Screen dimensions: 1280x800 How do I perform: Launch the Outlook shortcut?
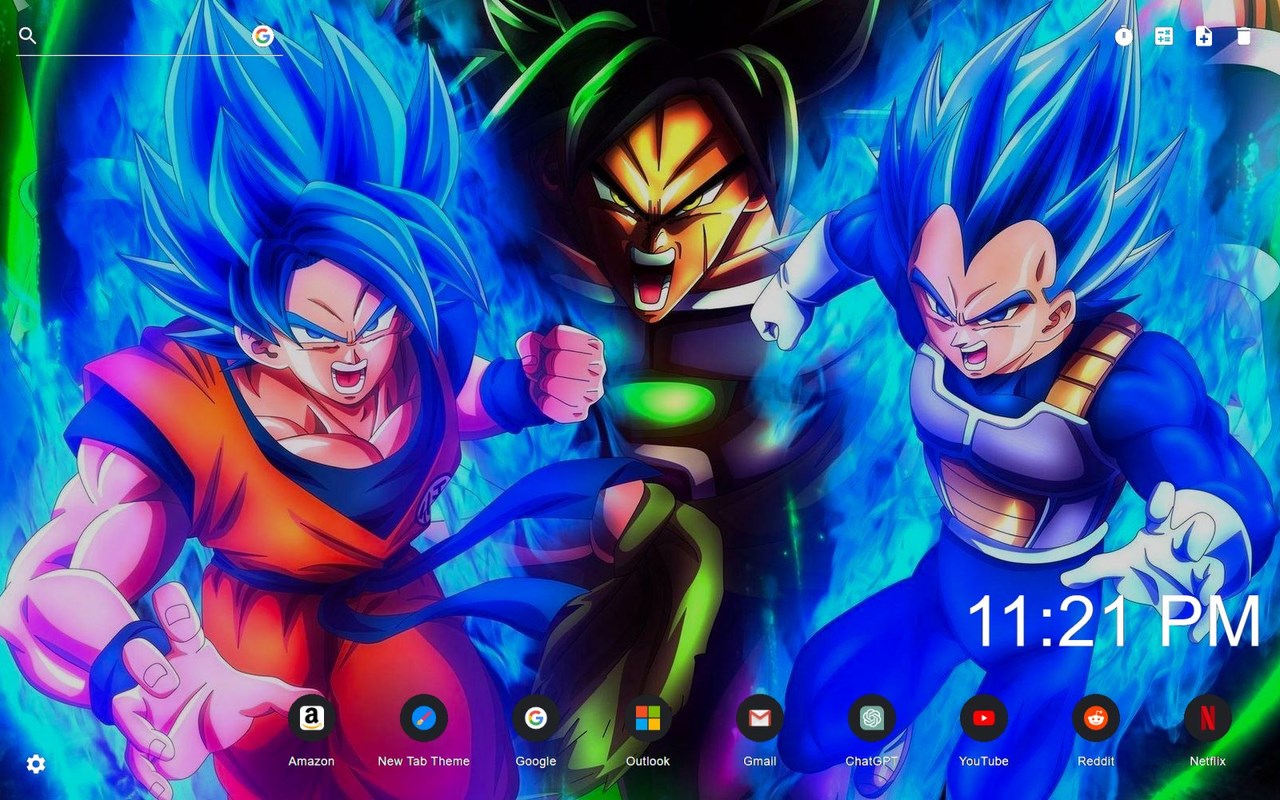tap(648, 718)
